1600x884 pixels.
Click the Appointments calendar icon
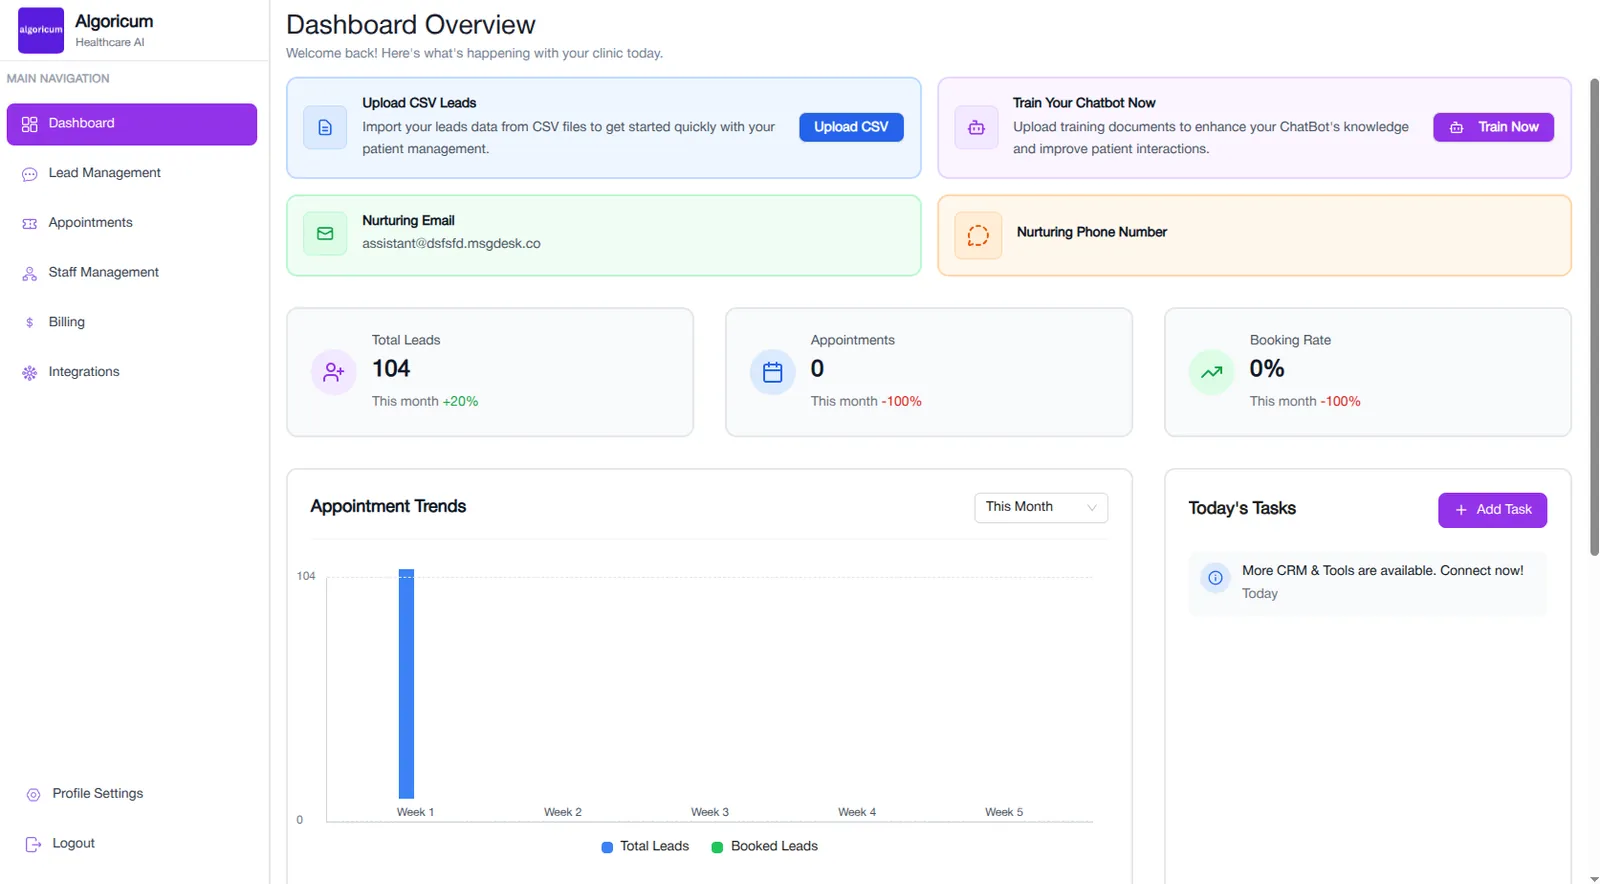(x=773, y=372)
